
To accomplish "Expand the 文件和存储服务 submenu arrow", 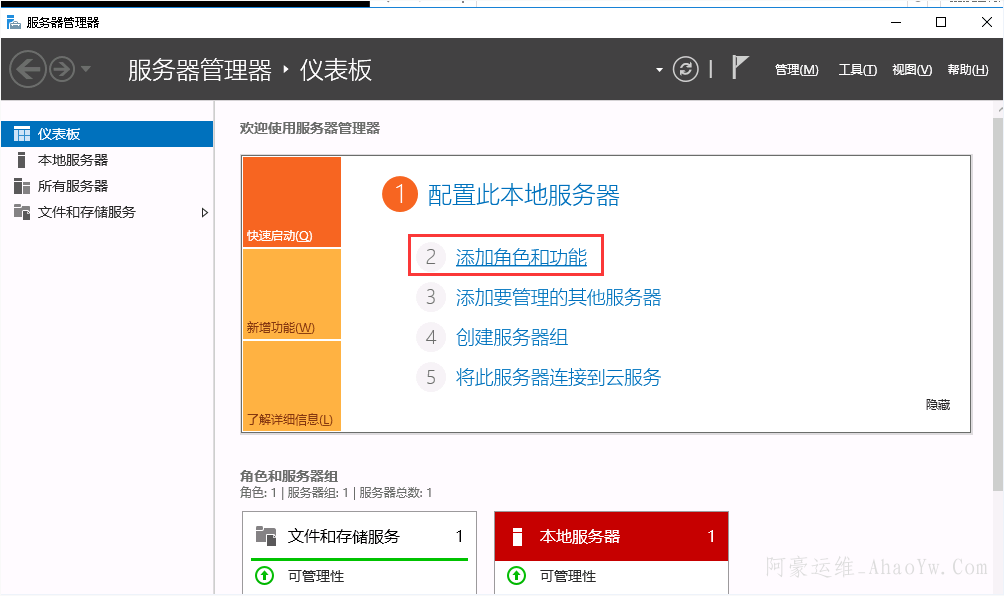I will (x=204, y=212).
